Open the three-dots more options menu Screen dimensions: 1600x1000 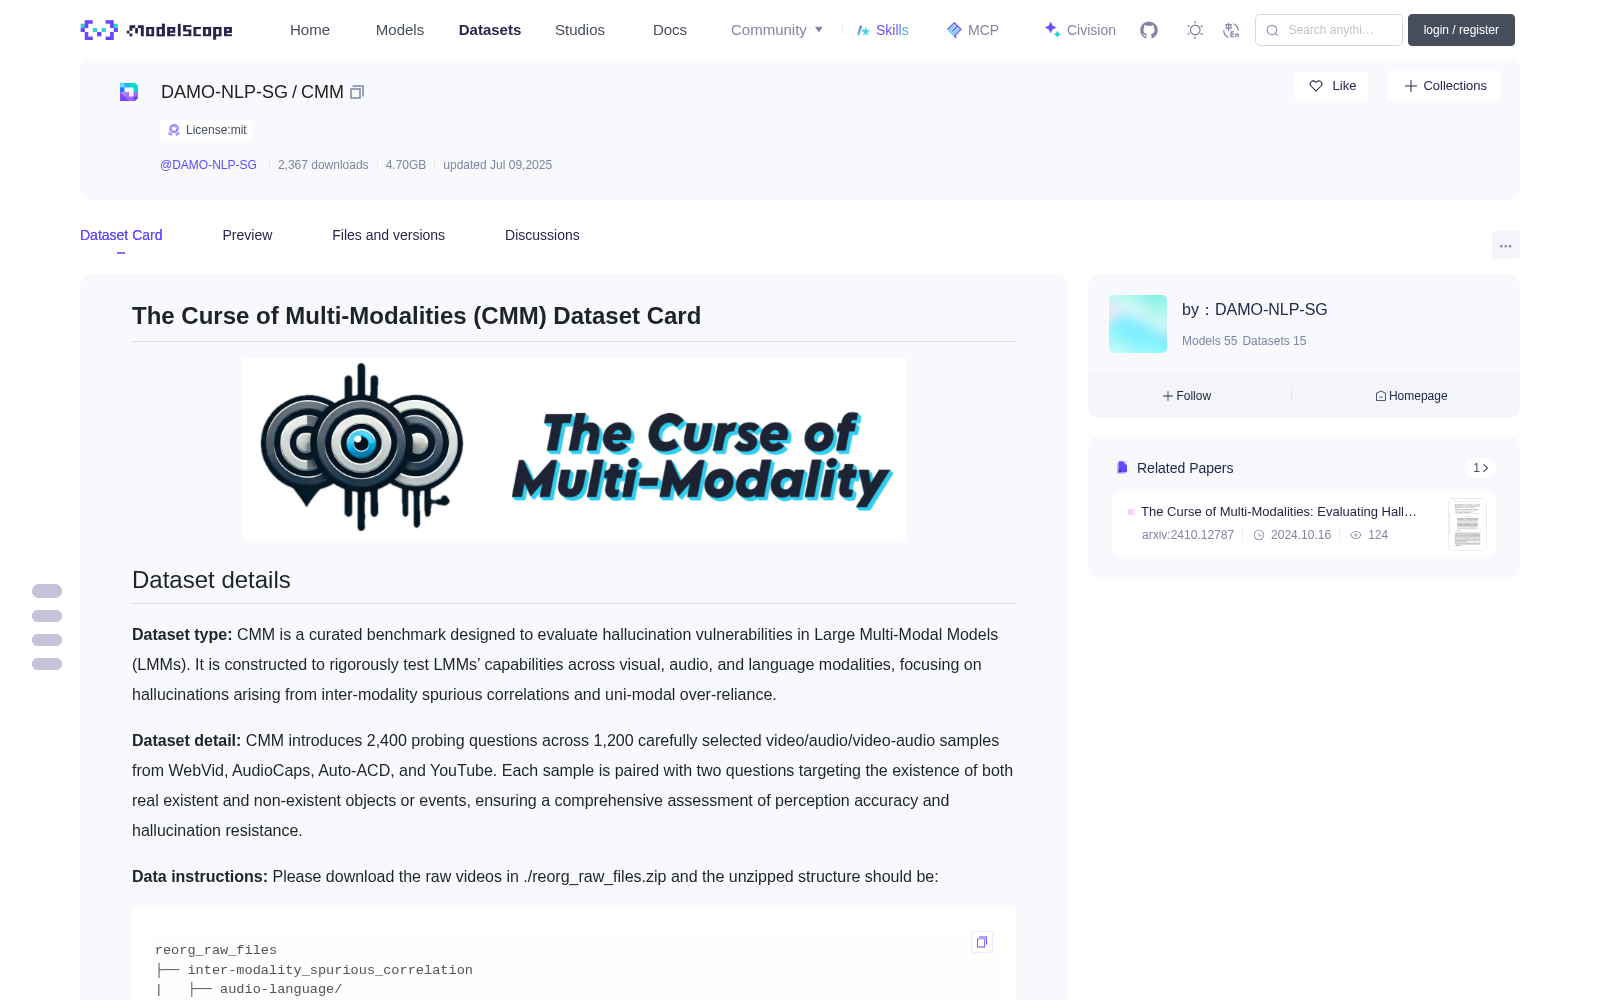tap(1505, 245)
